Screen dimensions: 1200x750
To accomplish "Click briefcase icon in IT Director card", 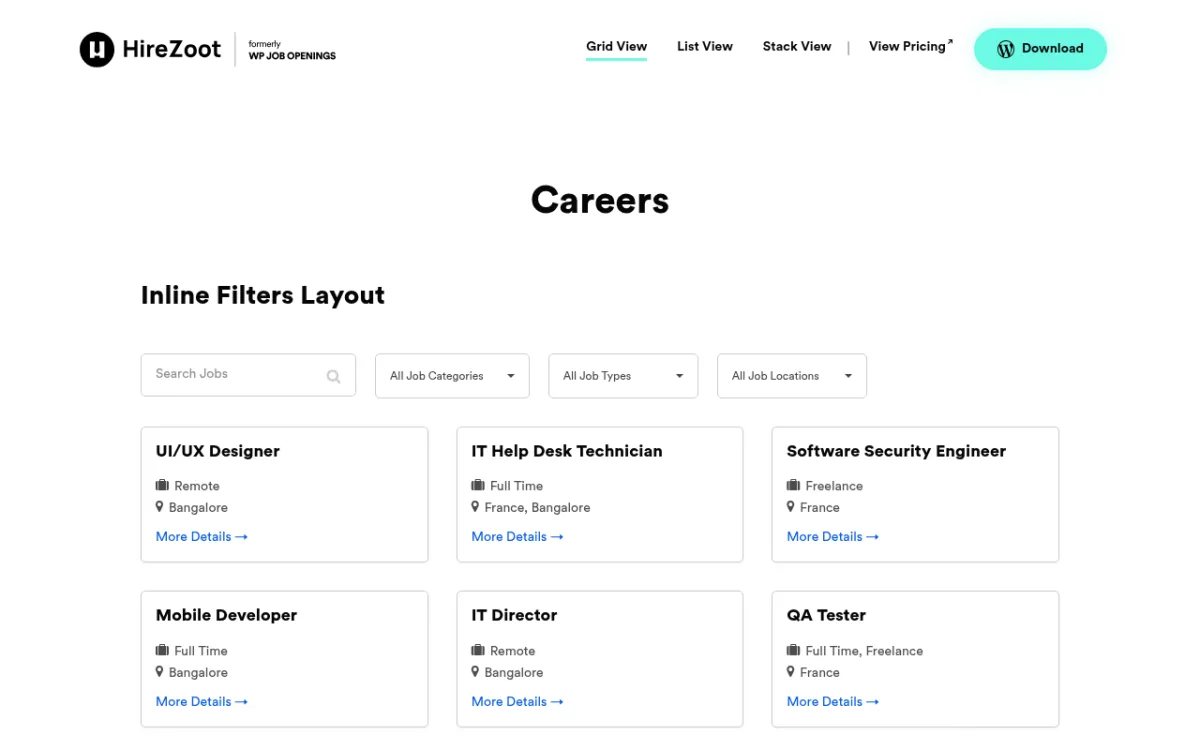I will click(x=478, y=650).
